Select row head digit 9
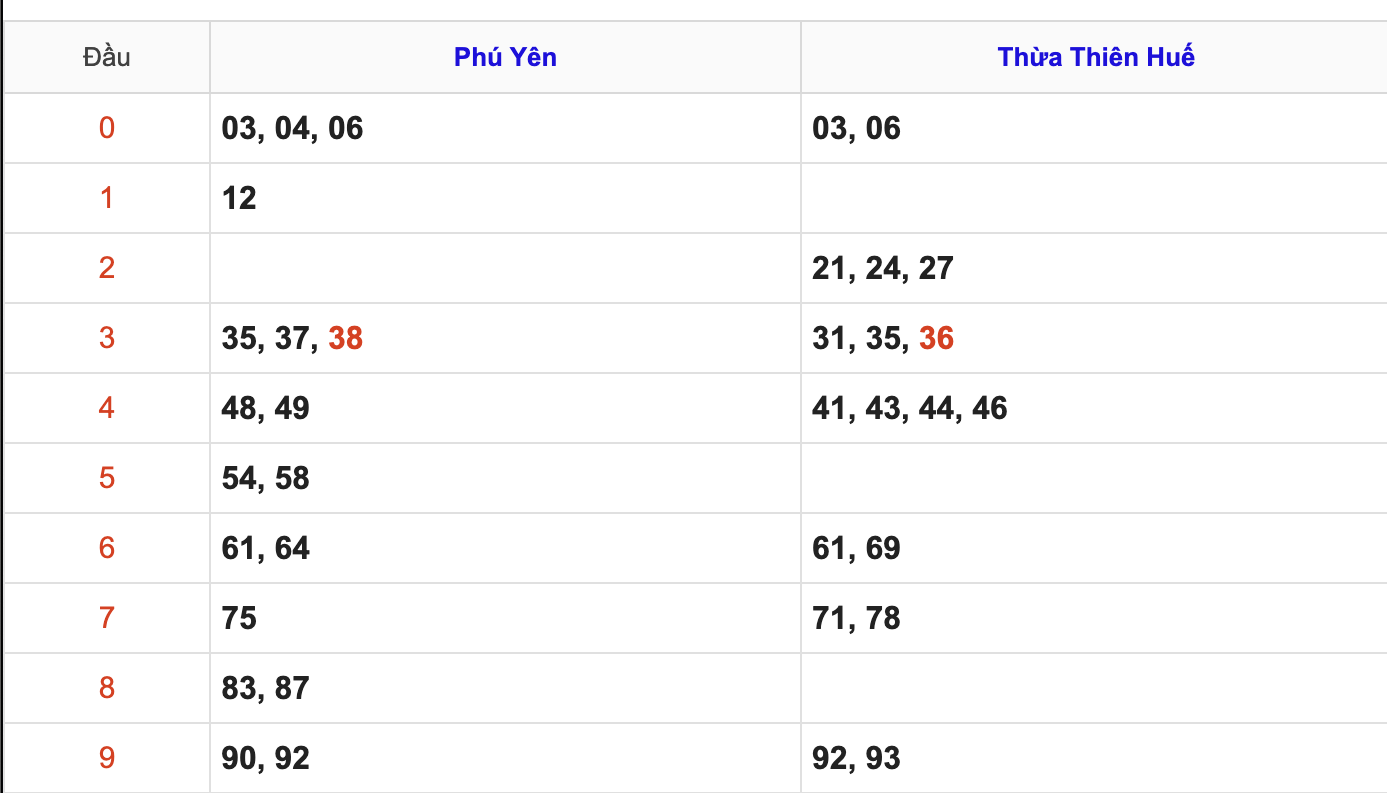This screenshot has height=793, width=1387. (106, 758)
